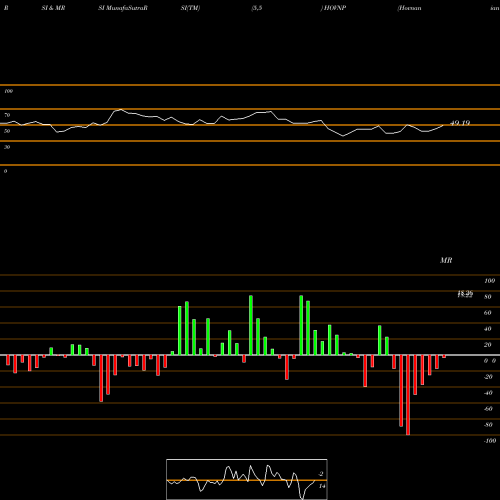The image size is (500, 500).
Task: Click the RSI axis label 100 at left
Action: tap(8, 91)
